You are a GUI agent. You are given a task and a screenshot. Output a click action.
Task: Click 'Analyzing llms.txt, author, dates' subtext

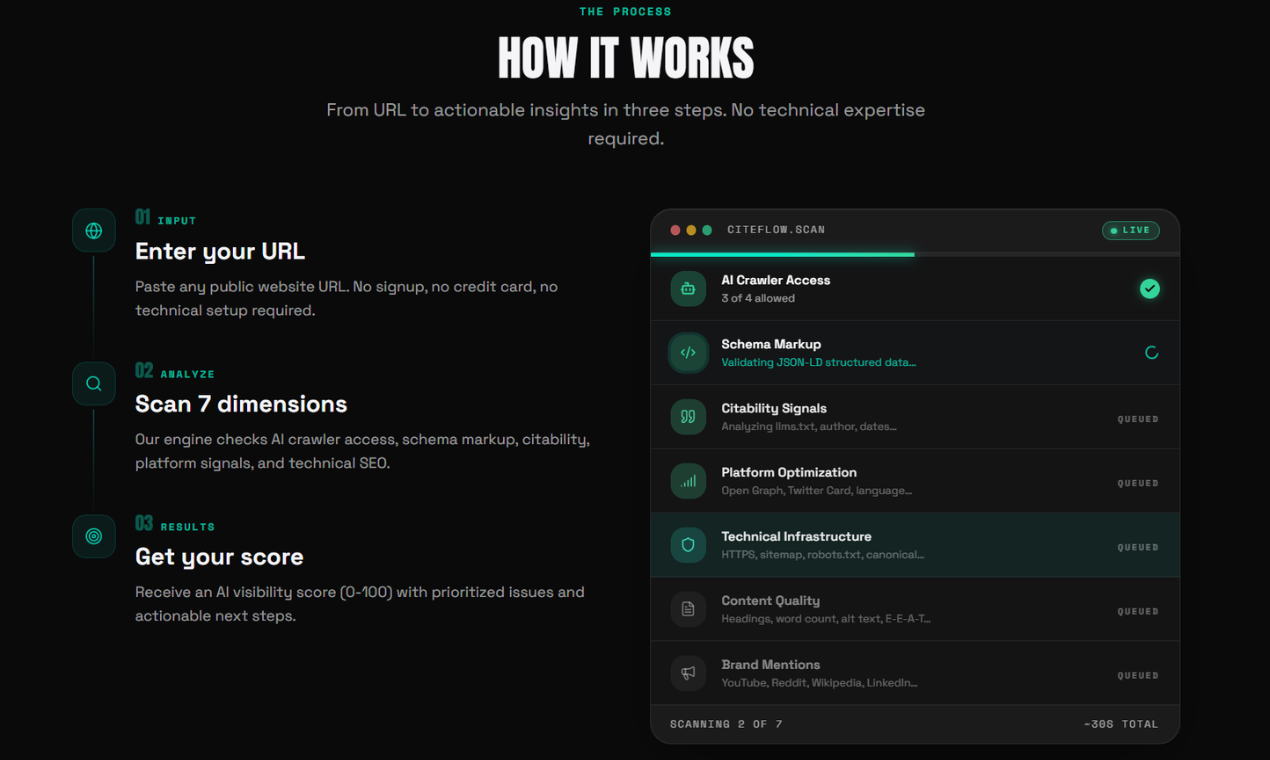(x=809, y=426)
